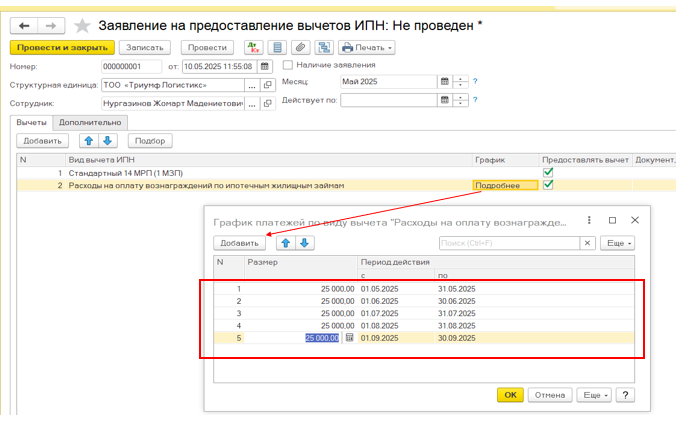Open the Дт/Кт postings icon
The image size is (682, 431).
click(x=254, y=48)
